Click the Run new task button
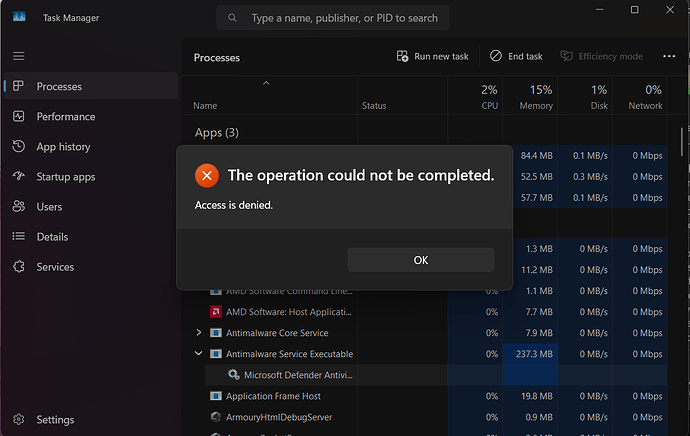Viewport: 690px width, 436px height. pyautogui.click(x=432, y=57)
